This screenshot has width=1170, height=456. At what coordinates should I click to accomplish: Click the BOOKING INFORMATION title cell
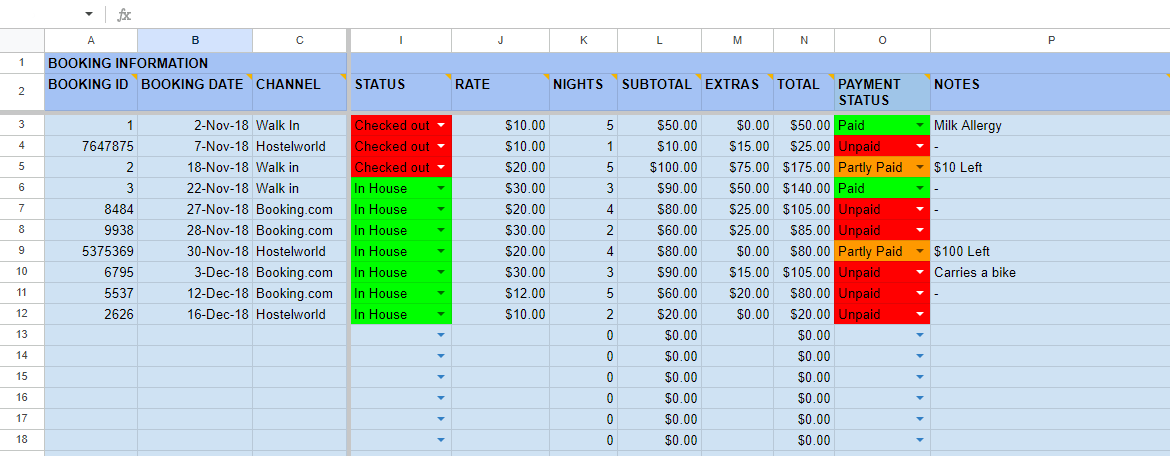coord(196,63)
